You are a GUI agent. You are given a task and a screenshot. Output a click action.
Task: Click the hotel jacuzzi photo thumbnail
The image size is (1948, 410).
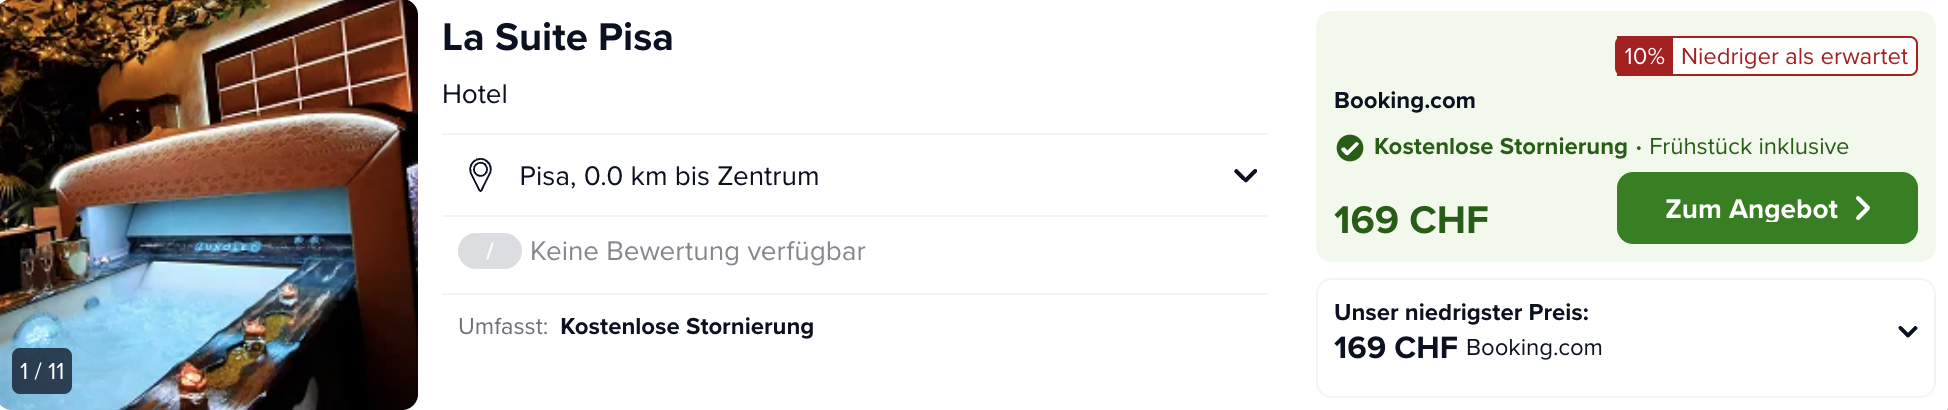pos(209,205)
